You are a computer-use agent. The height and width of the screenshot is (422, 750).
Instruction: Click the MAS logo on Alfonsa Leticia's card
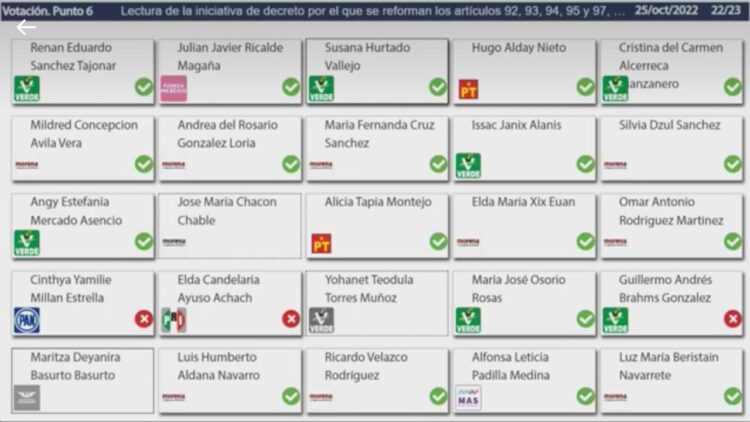click(468, 398)
